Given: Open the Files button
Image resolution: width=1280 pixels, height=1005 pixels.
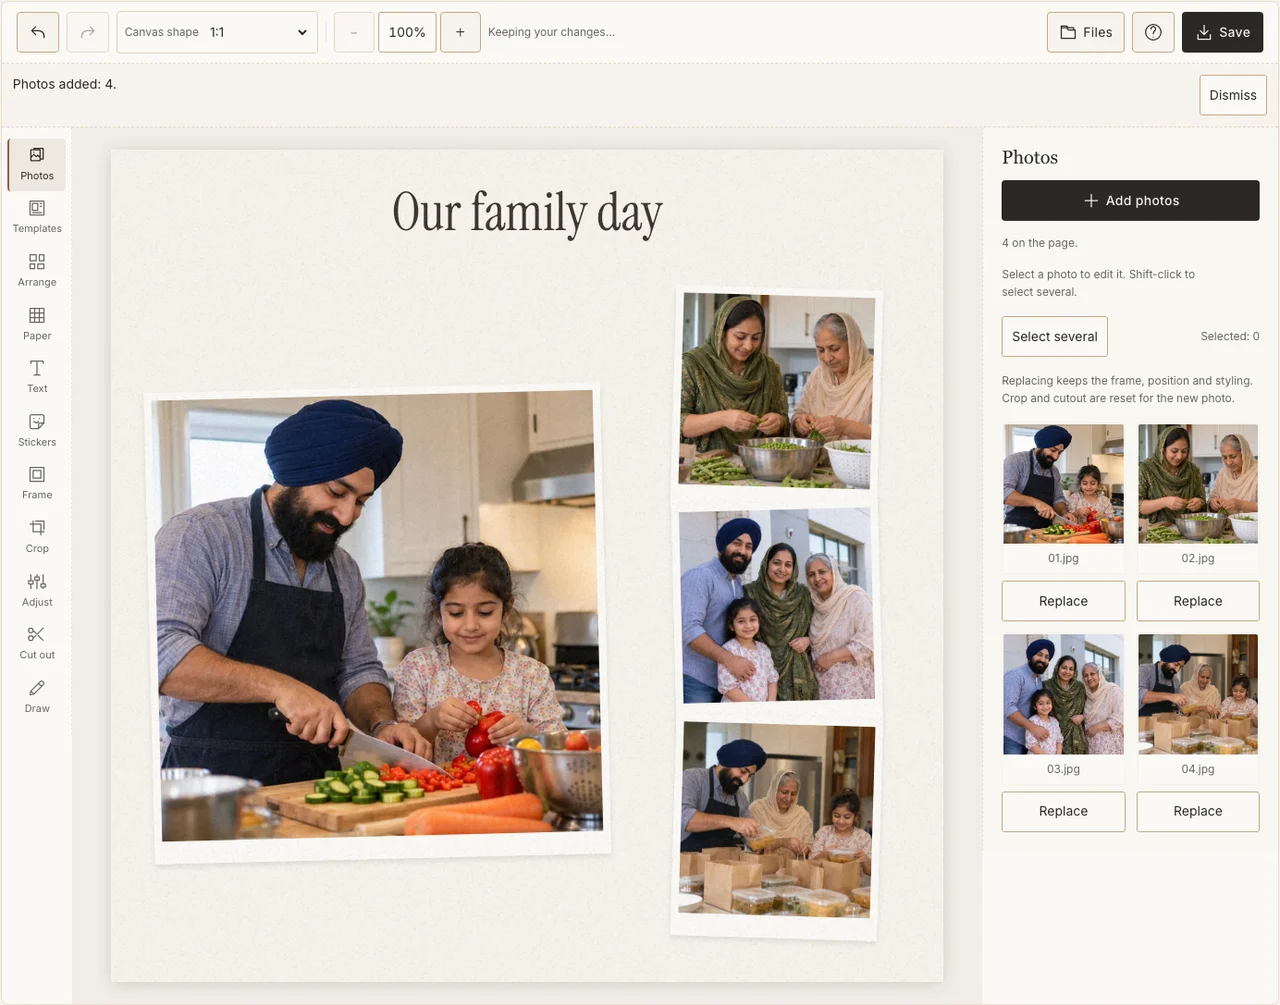Looking at the screenshot, I should 1086,32.
